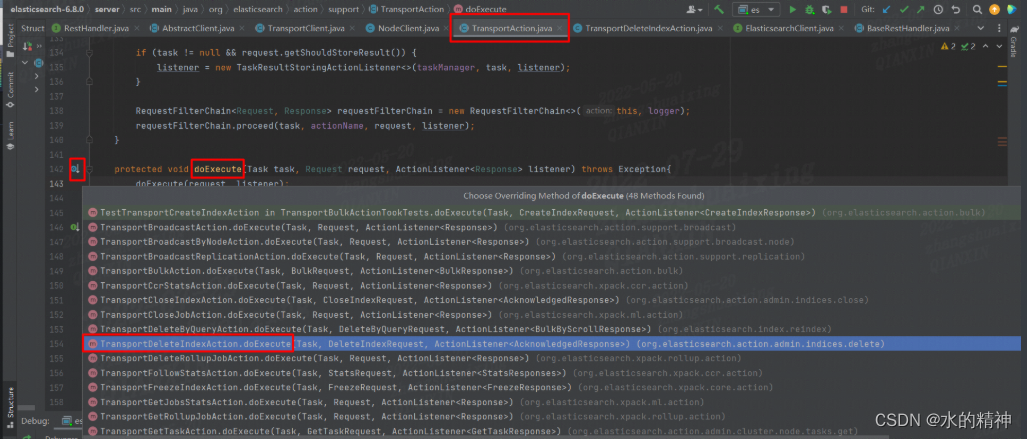This screenshot has height=439, width=1027.
Task: Open editor tabs more-options menu
Action: [999, 28]
